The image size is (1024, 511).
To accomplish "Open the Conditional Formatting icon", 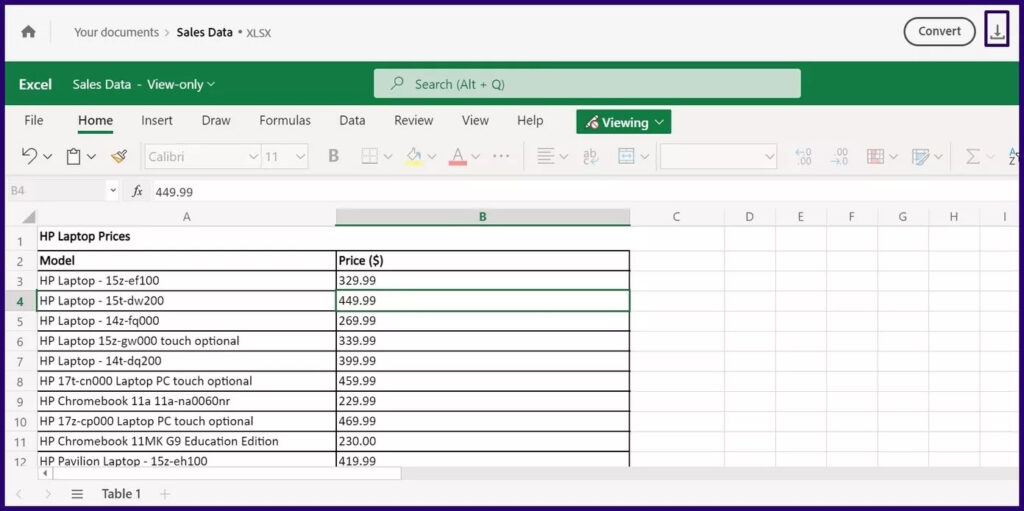I will click(875, 156).
